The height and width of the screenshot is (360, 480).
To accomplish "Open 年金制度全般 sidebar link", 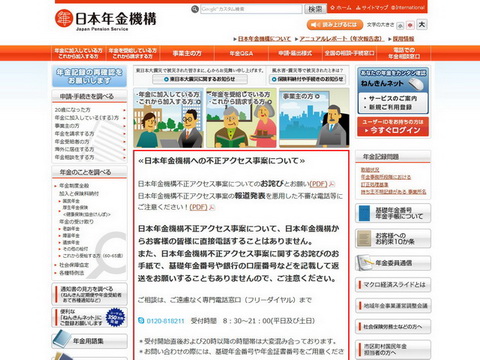I will click(74, 186).
